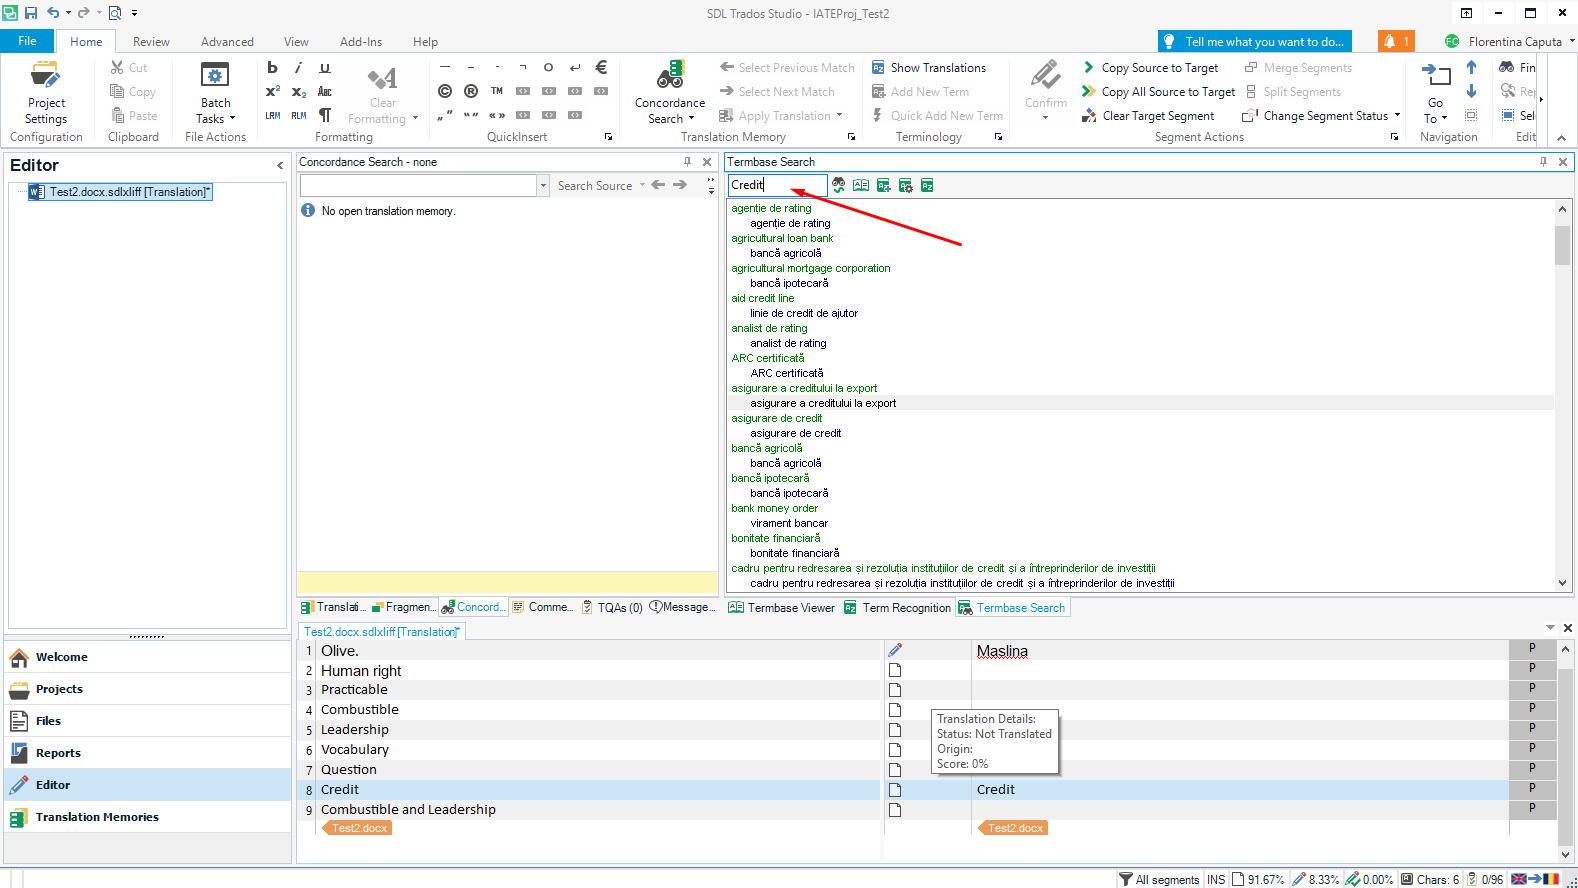Viewport: 1578px width, 888px height.
Task: Apply underline formatting
Action: tap(325, 67)
